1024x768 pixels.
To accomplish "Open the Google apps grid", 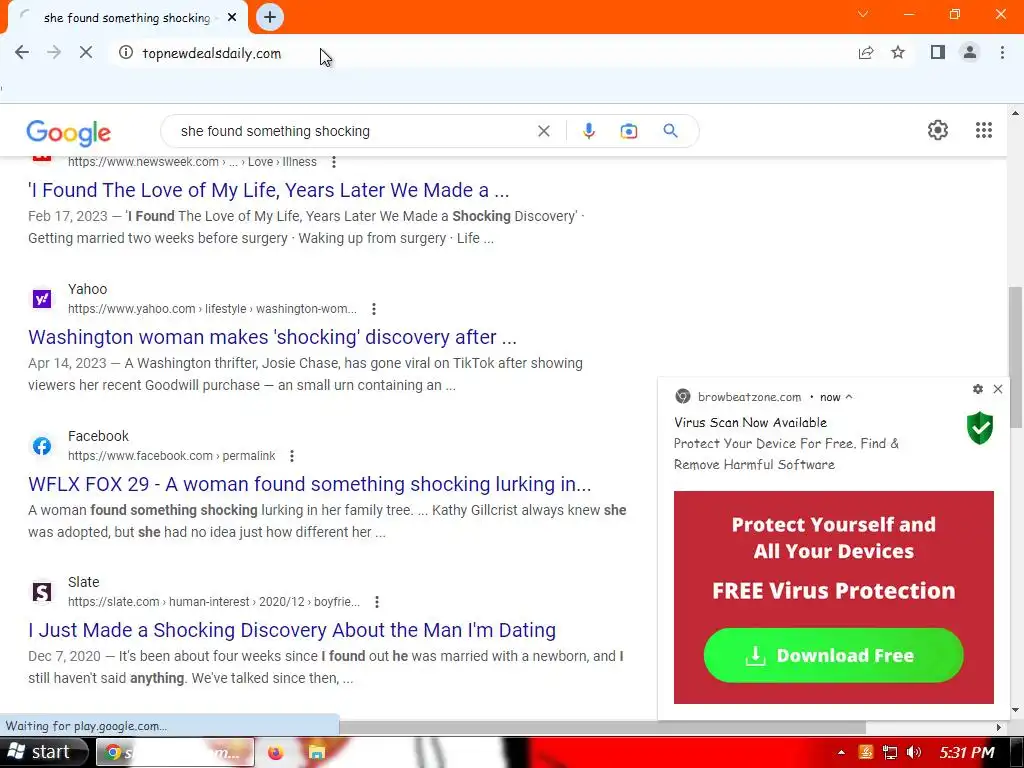I will tap(984, 130).
